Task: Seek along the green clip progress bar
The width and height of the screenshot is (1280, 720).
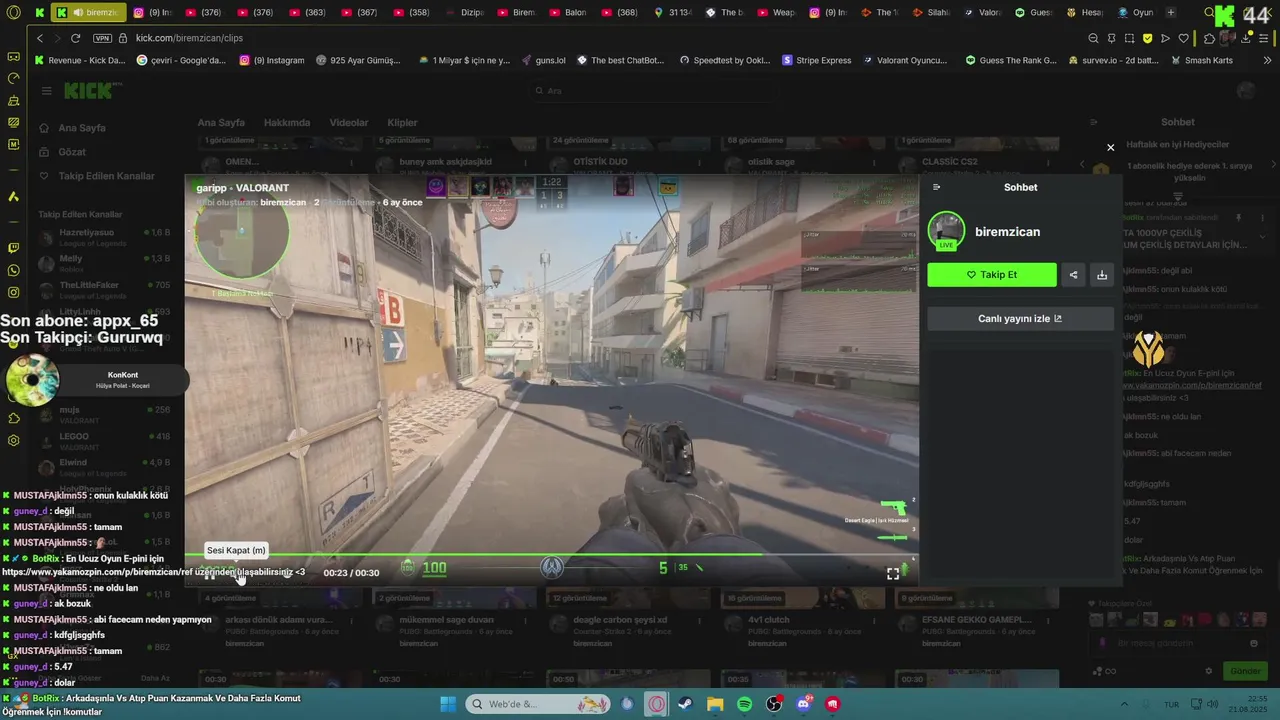Action: pyautogui.click(x=550, y=554)
